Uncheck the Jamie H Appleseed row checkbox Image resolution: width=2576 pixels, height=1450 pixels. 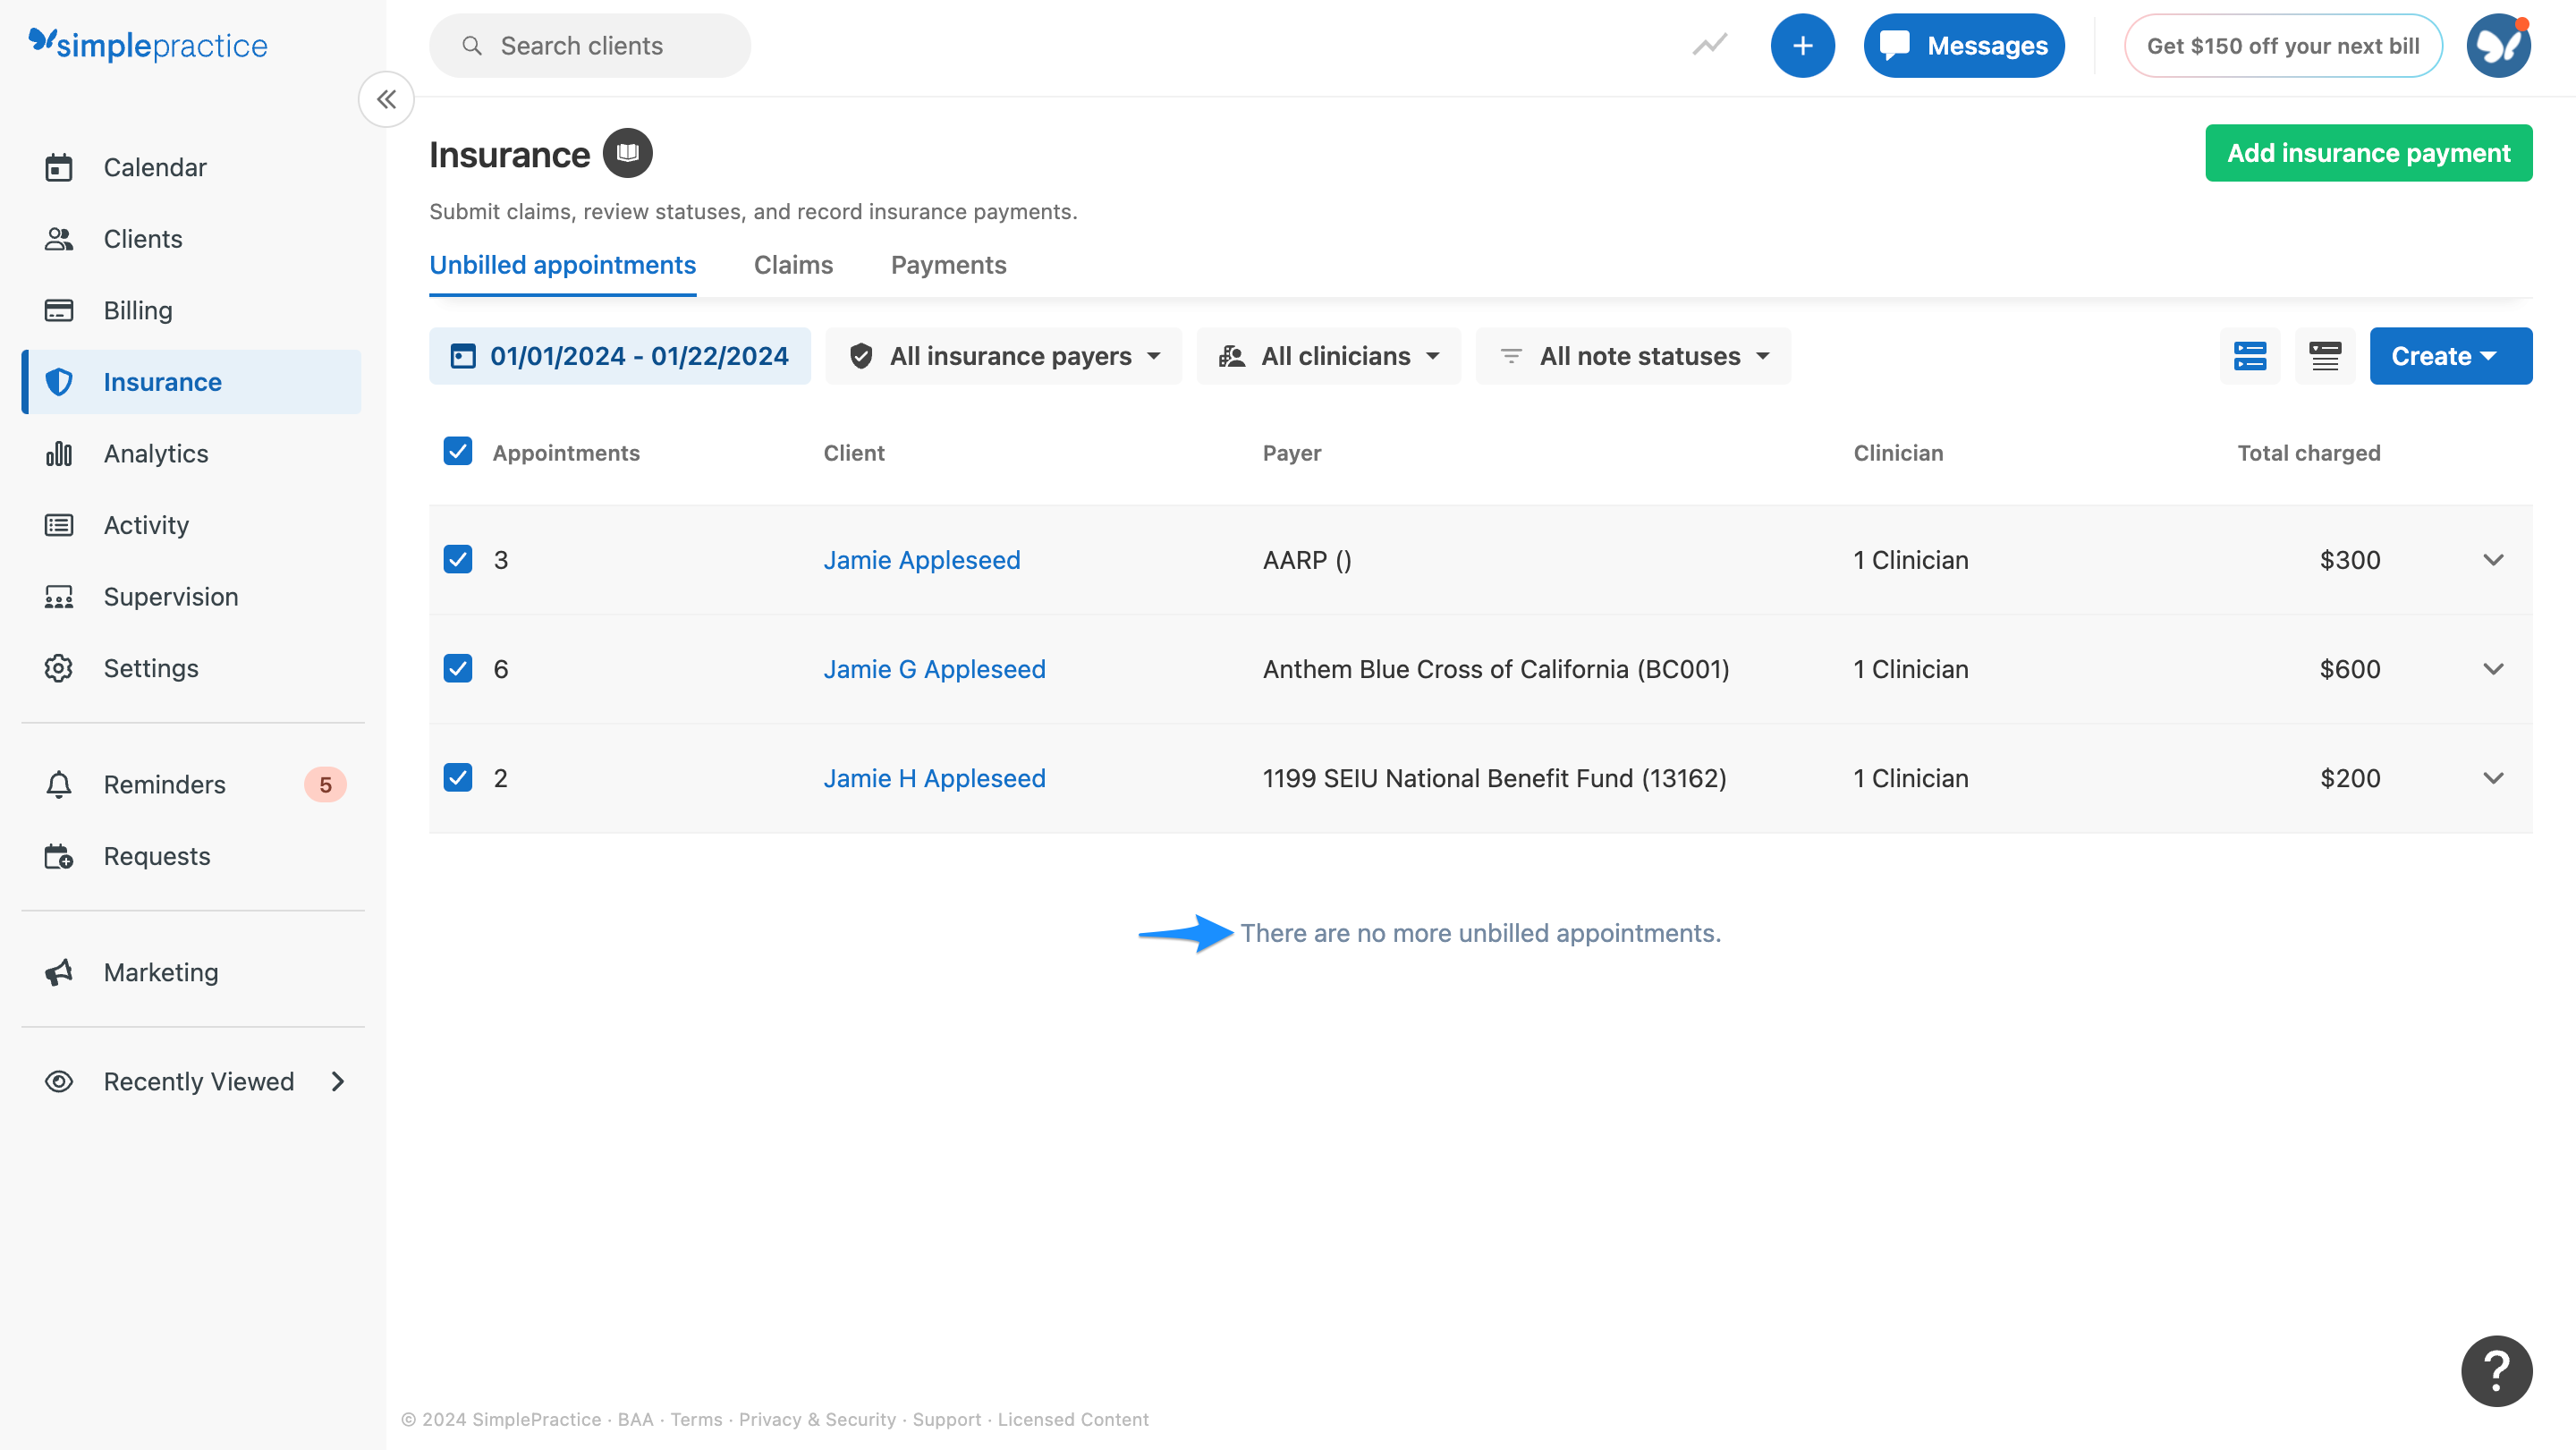tap(458, 777)
